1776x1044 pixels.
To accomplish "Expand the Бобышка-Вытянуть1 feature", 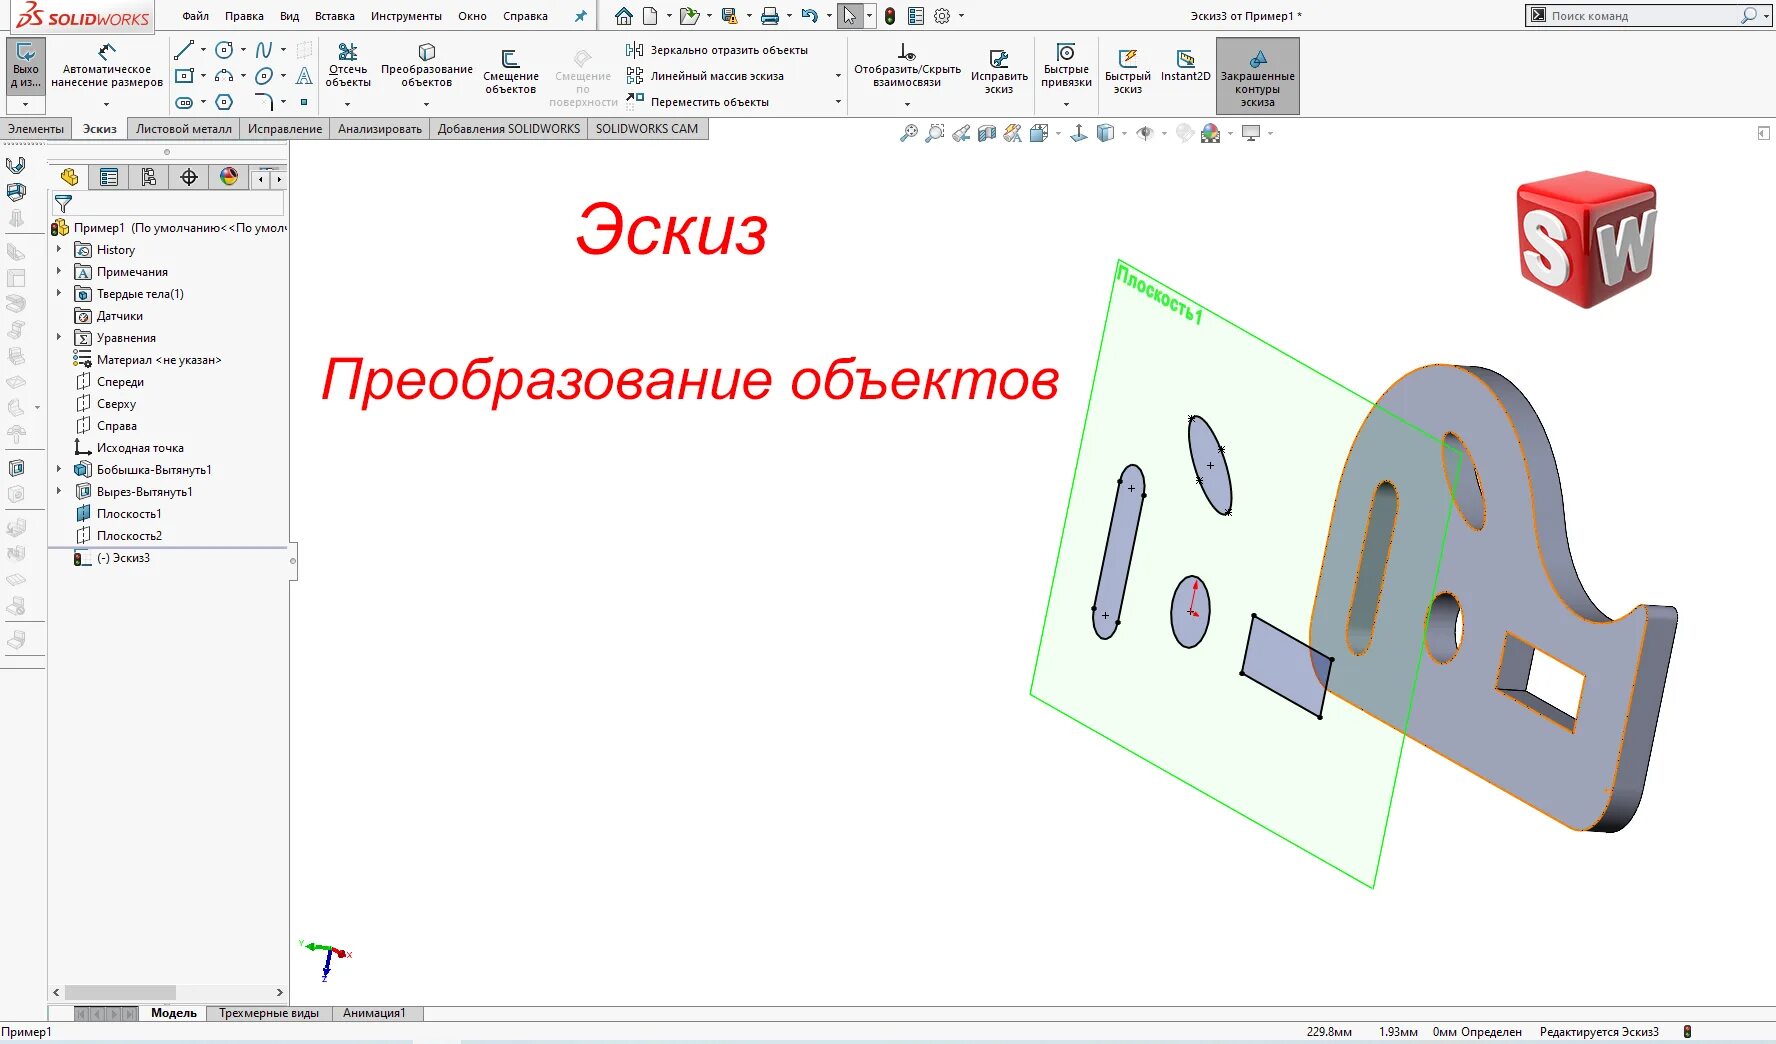I will [x=59, y=469].
